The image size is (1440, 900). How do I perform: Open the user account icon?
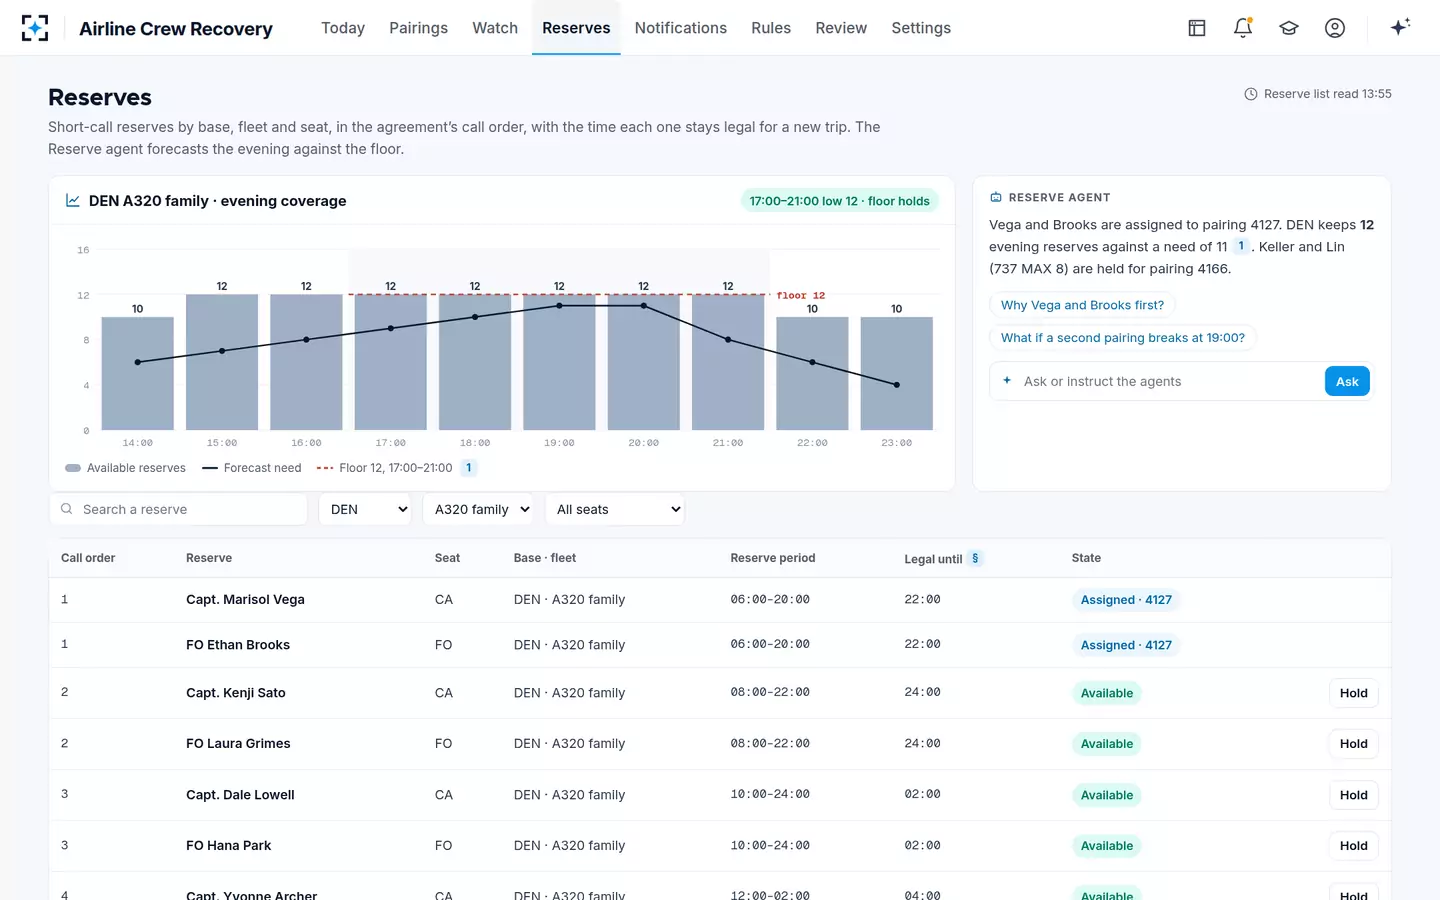click(x=1335, y=28)
